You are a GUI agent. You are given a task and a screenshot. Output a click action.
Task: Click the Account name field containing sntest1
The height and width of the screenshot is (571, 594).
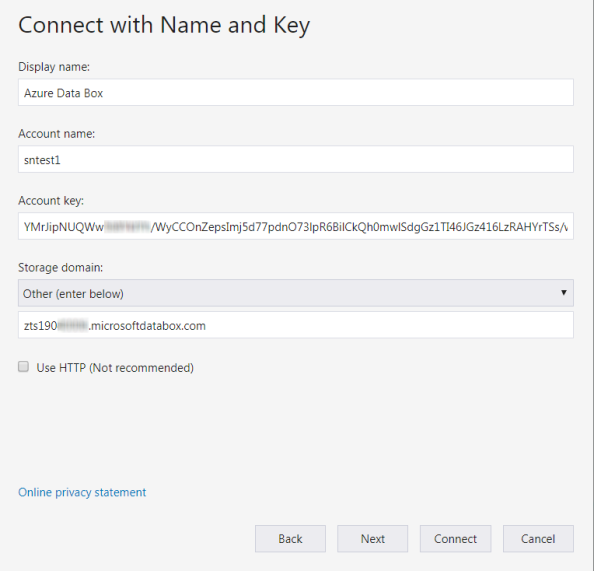(295, 160)
